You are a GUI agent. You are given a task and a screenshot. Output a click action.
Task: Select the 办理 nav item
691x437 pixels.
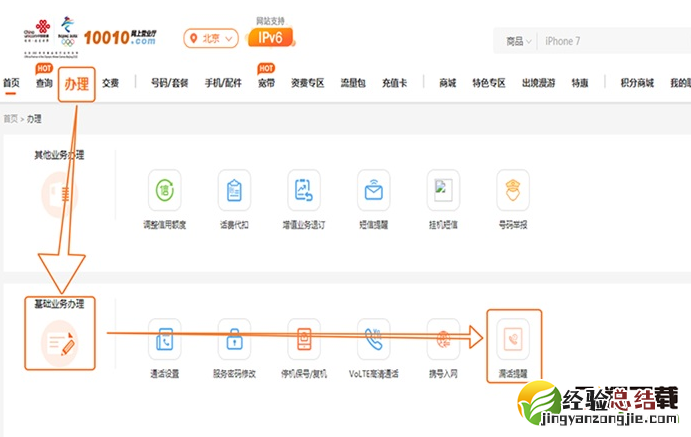click(x=77, y=84)
